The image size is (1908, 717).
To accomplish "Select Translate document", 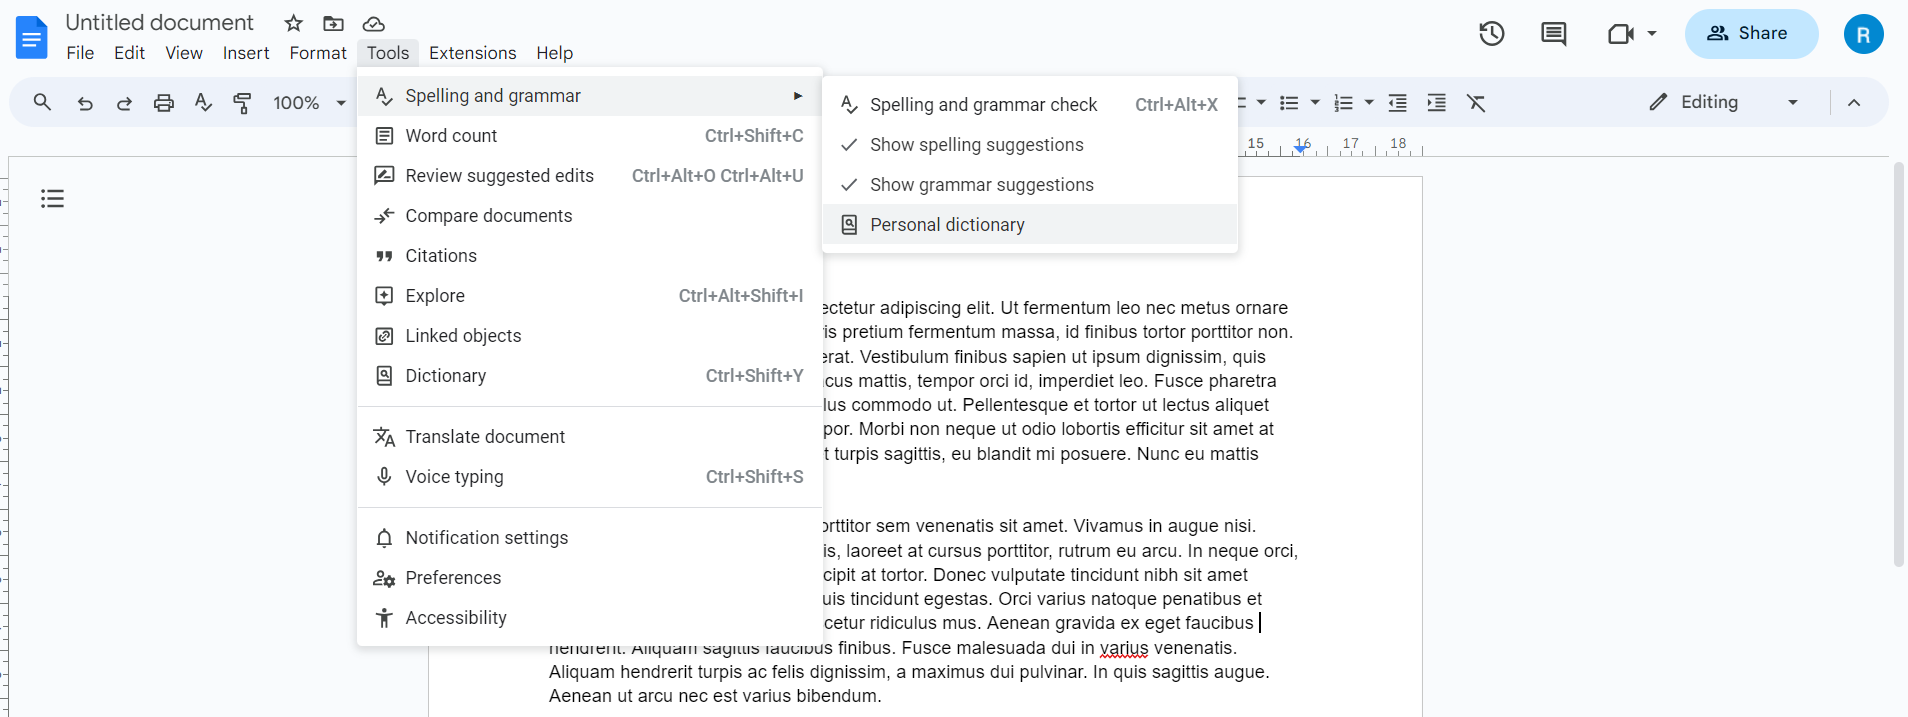I will pyautogui.click(x=590, y=437).
